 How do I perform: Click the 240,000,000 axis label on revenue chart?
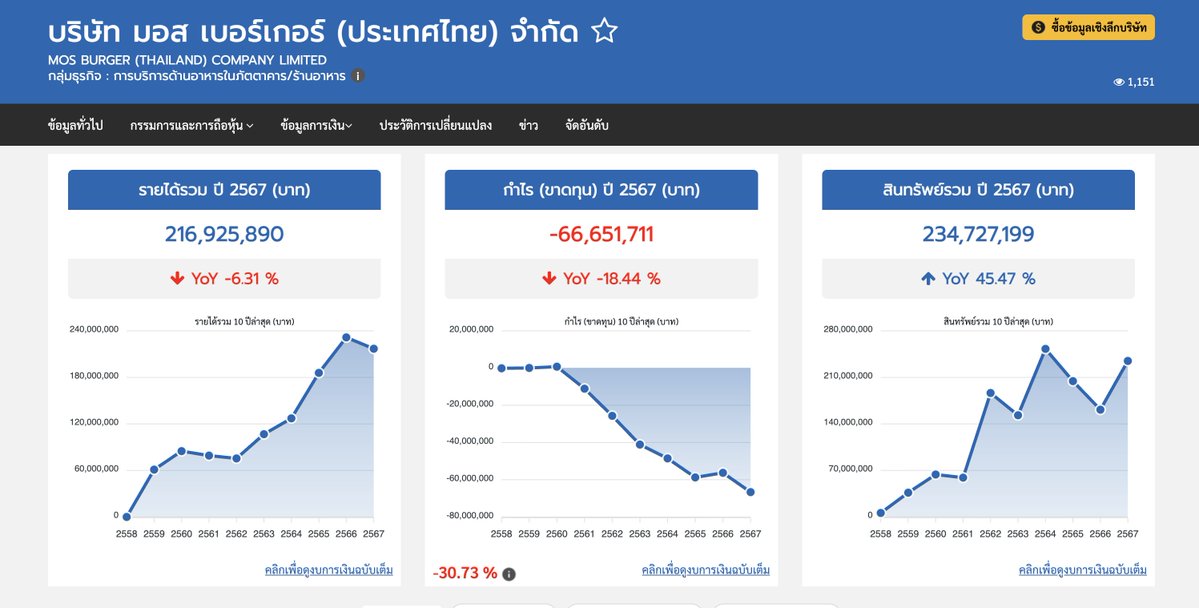94,330
